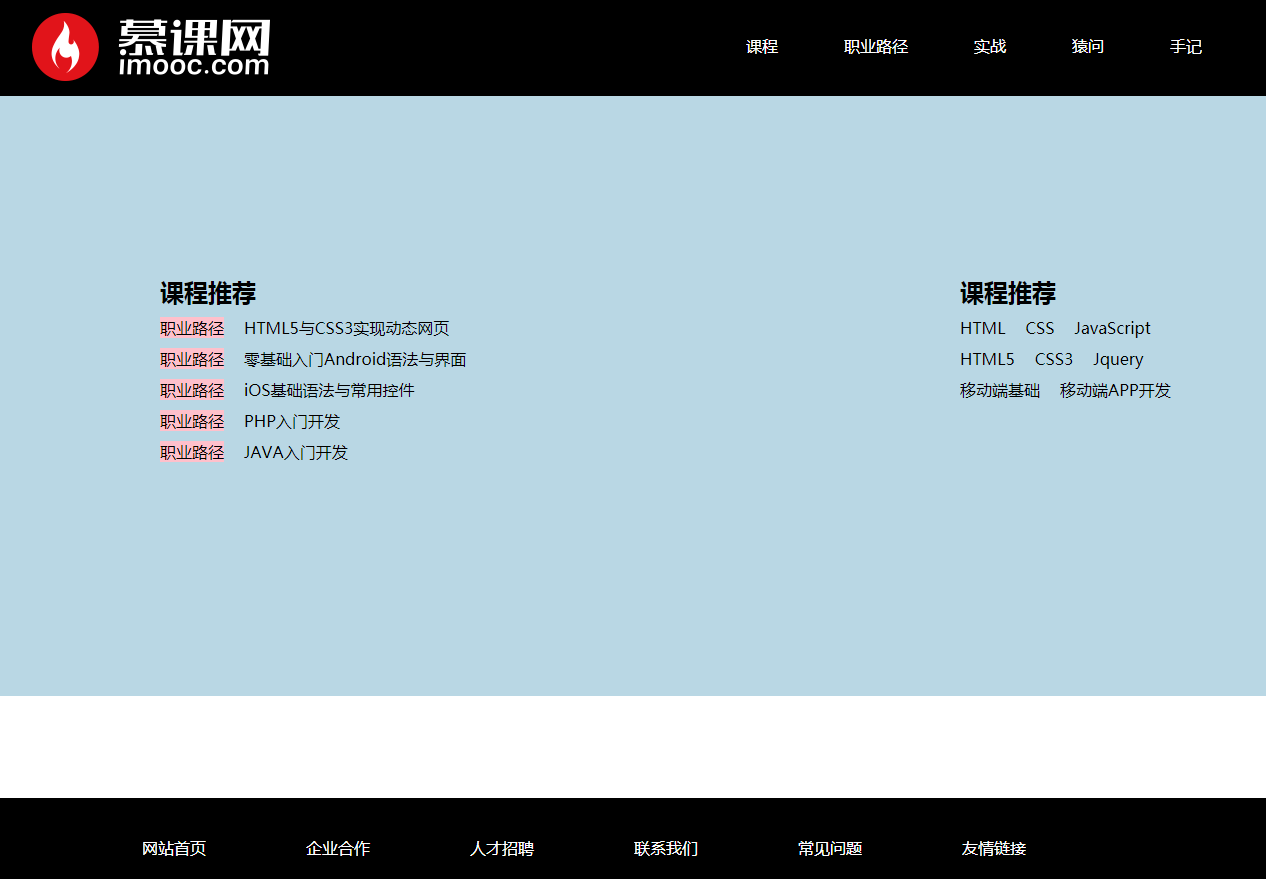
Task: Open the 移动端APP开发 tag
Action: pyautogui.click(x=1115, y=390)
